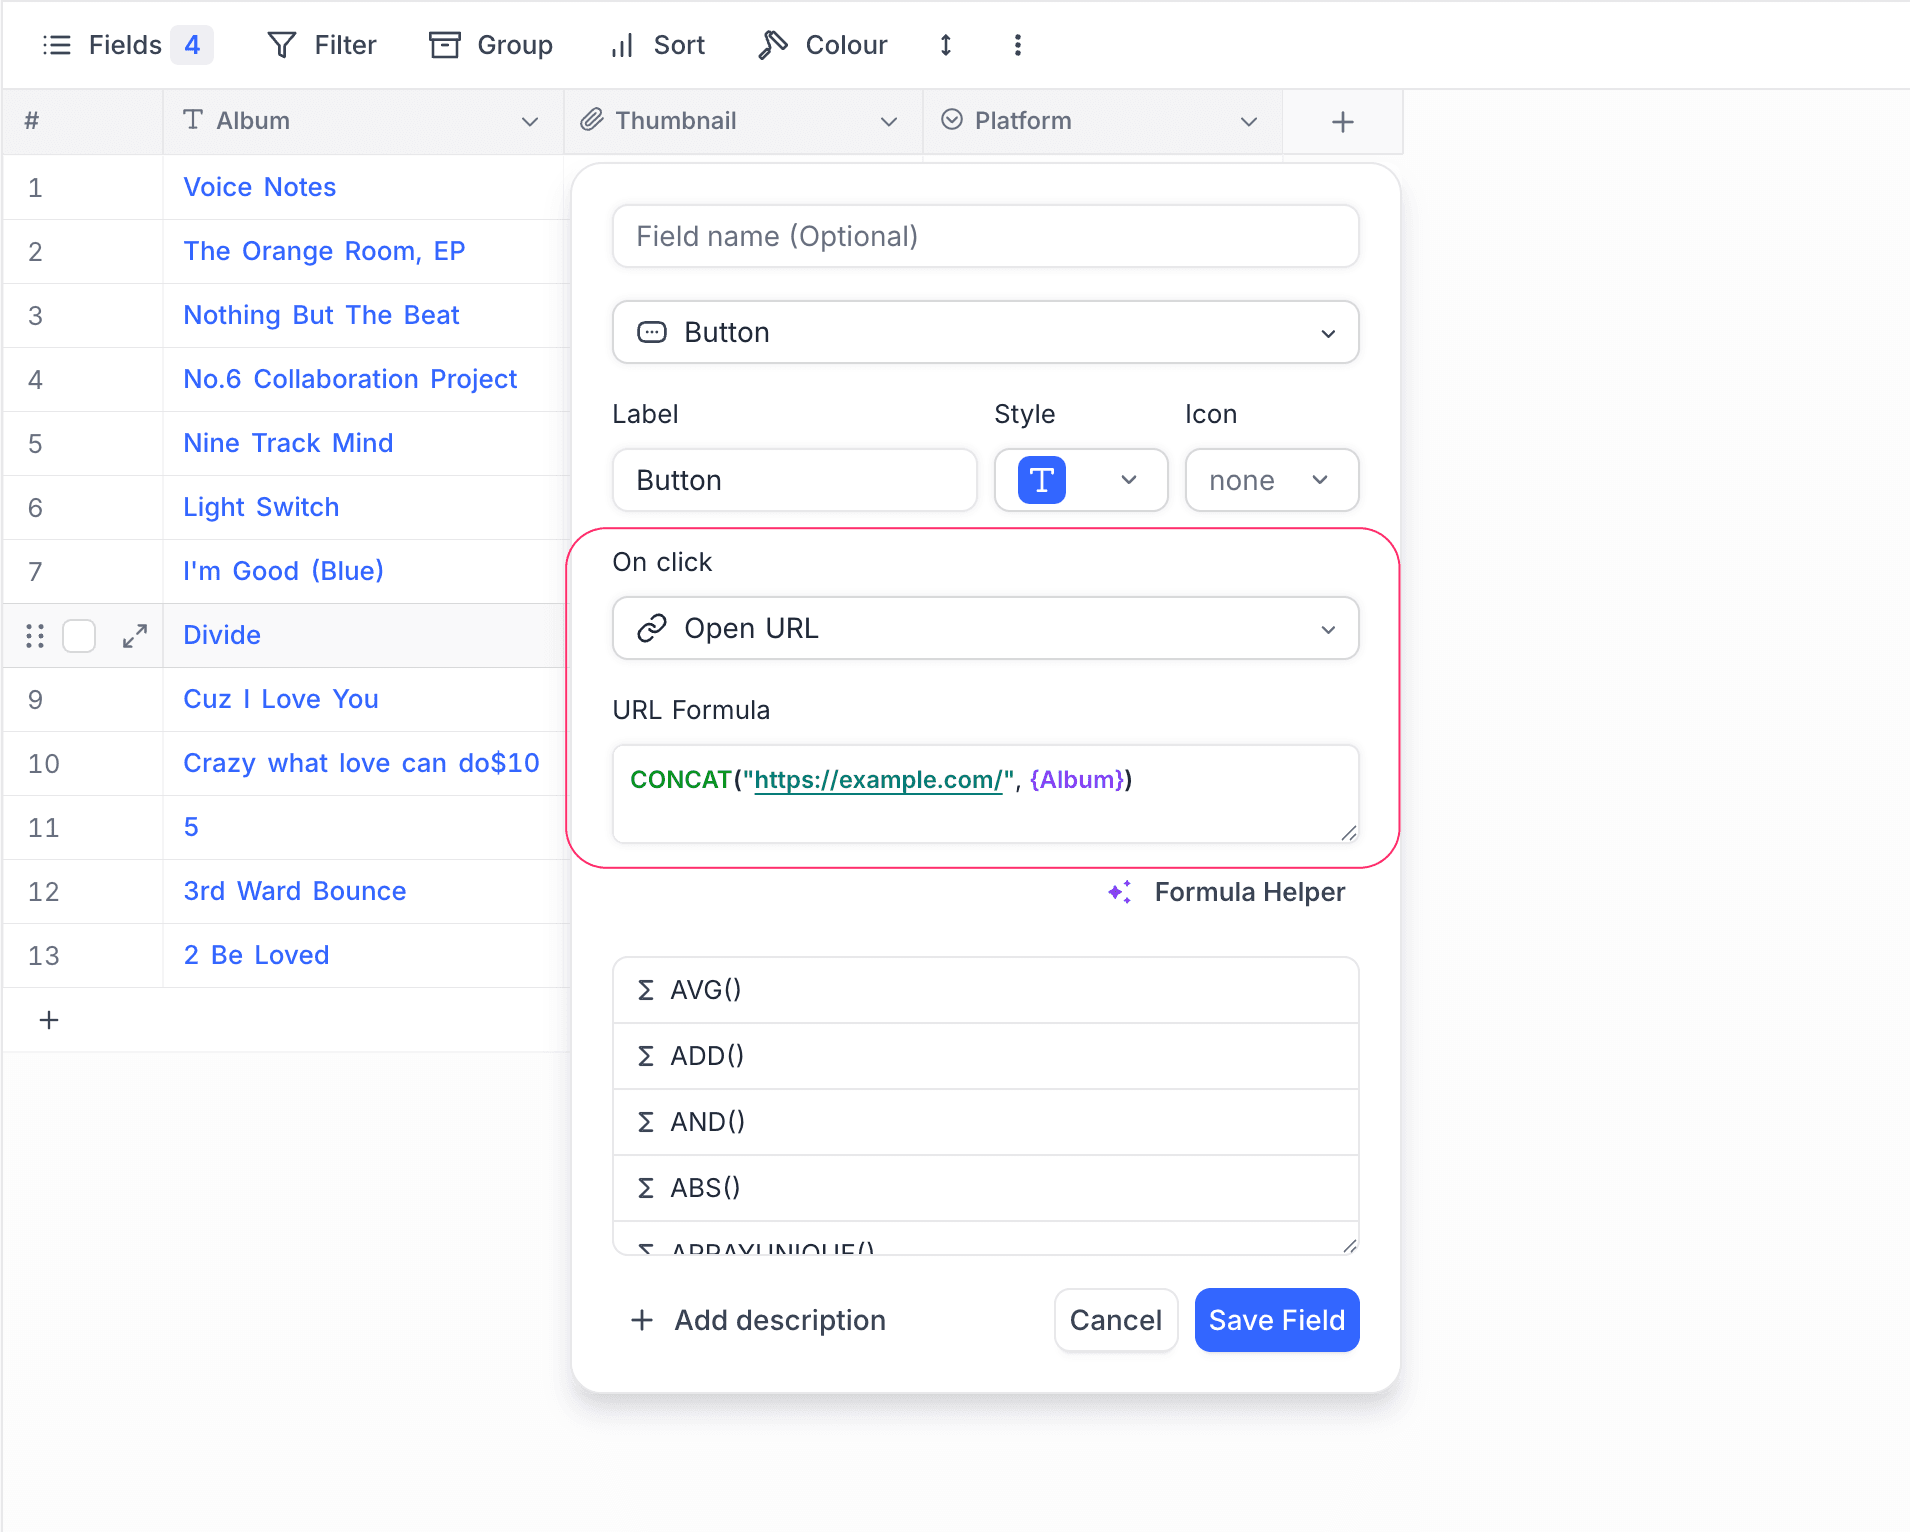The width and height of the screenshot is (1910, 1532).
Task: Add a new row with plus icon
Action: (49, 1020)
